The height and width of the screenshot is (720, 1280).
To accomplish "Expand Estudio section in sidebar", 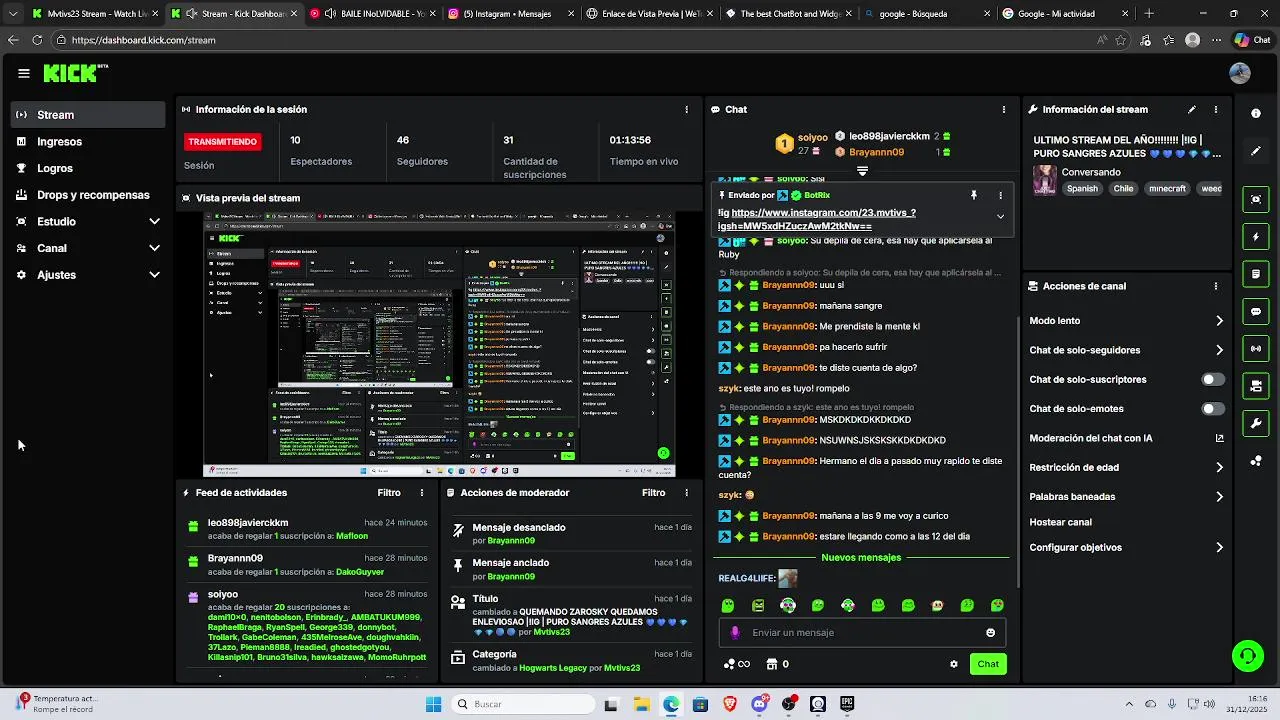I will click(154, 221).
